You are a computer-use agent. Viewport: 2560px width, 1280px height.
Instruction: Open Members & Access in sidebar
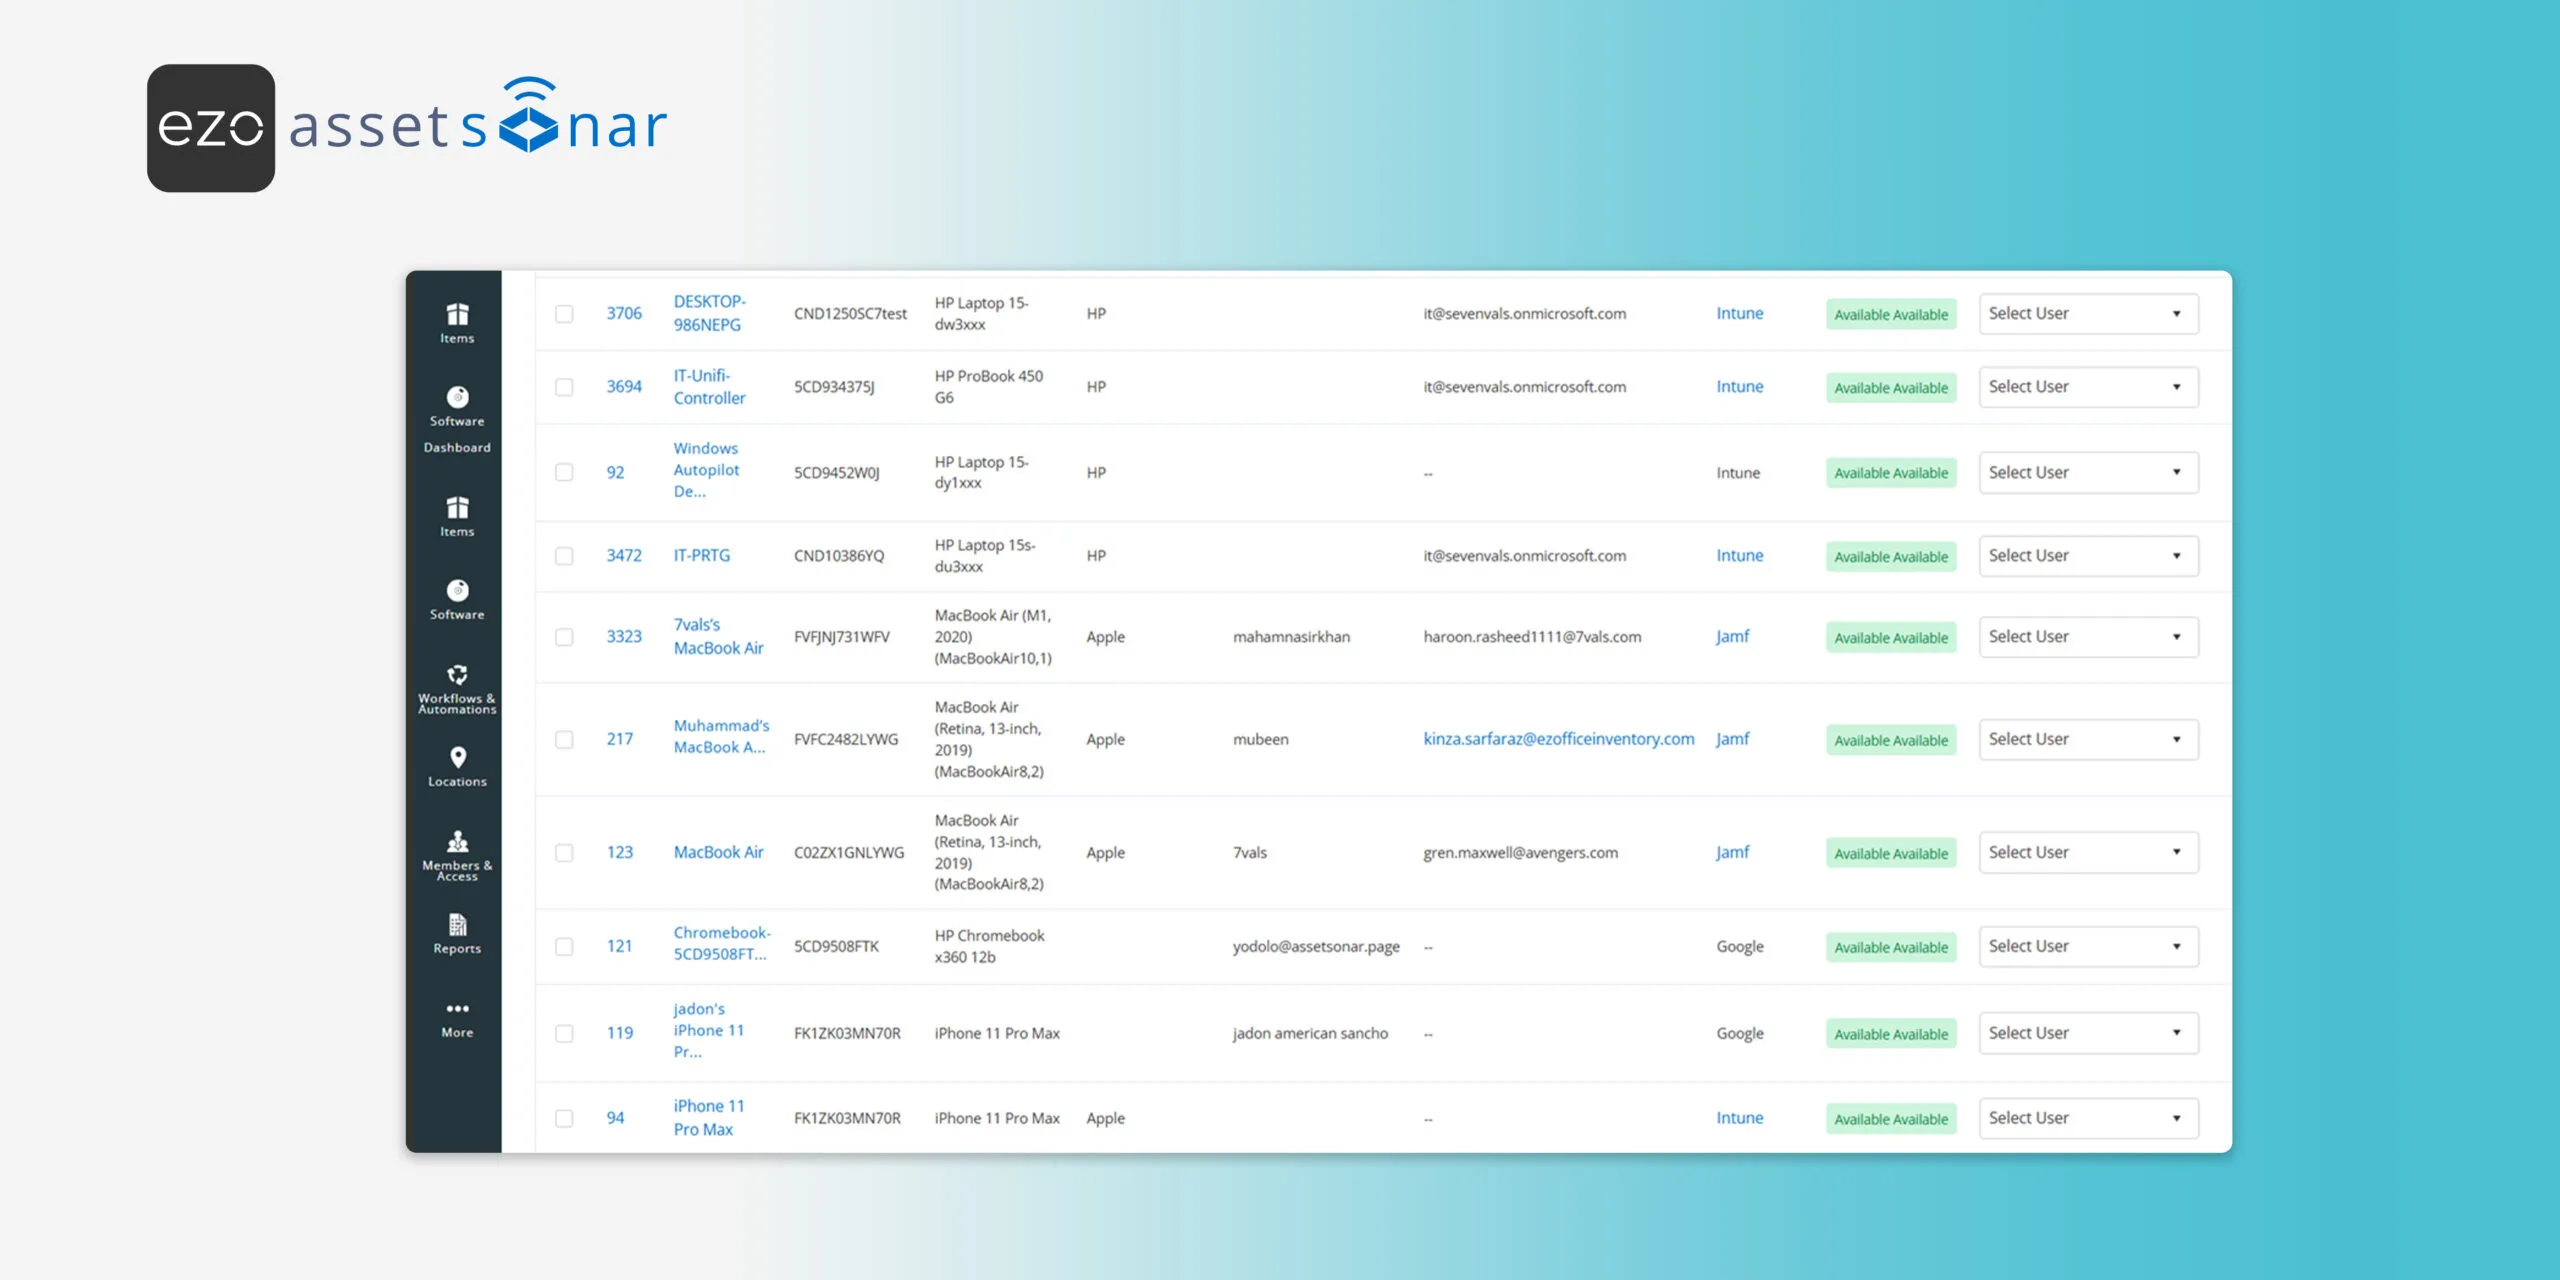pyautogui.click(x=457, y=855)
